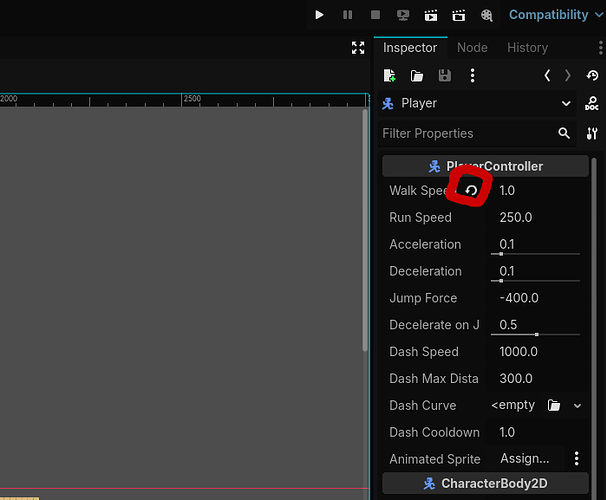Switch to the Inspector tab
606x500 pixels.
pos(410,48)
